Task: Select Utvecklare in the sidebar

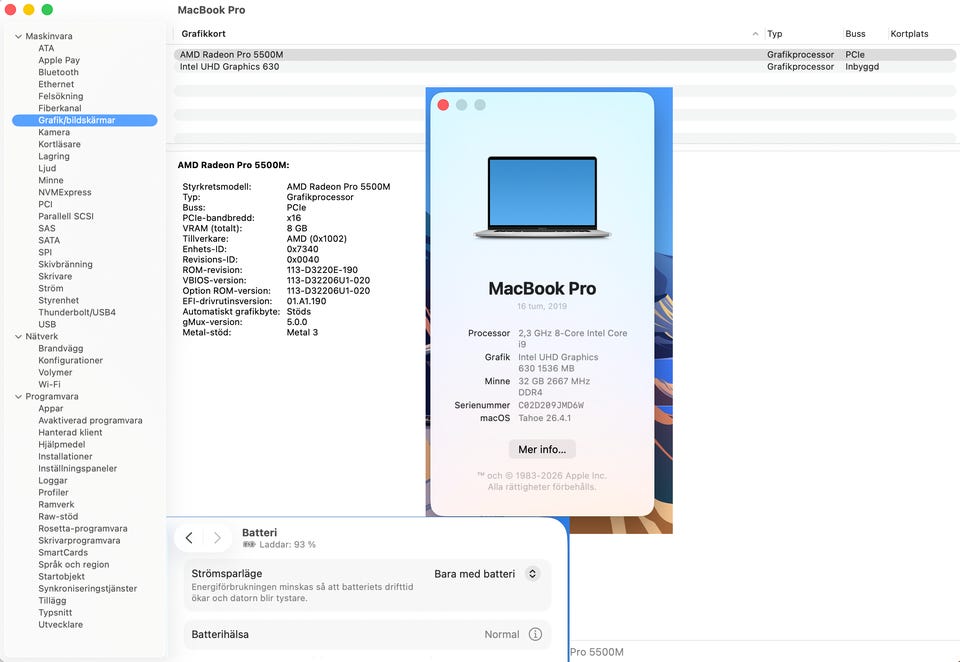Action: [61, 625]
